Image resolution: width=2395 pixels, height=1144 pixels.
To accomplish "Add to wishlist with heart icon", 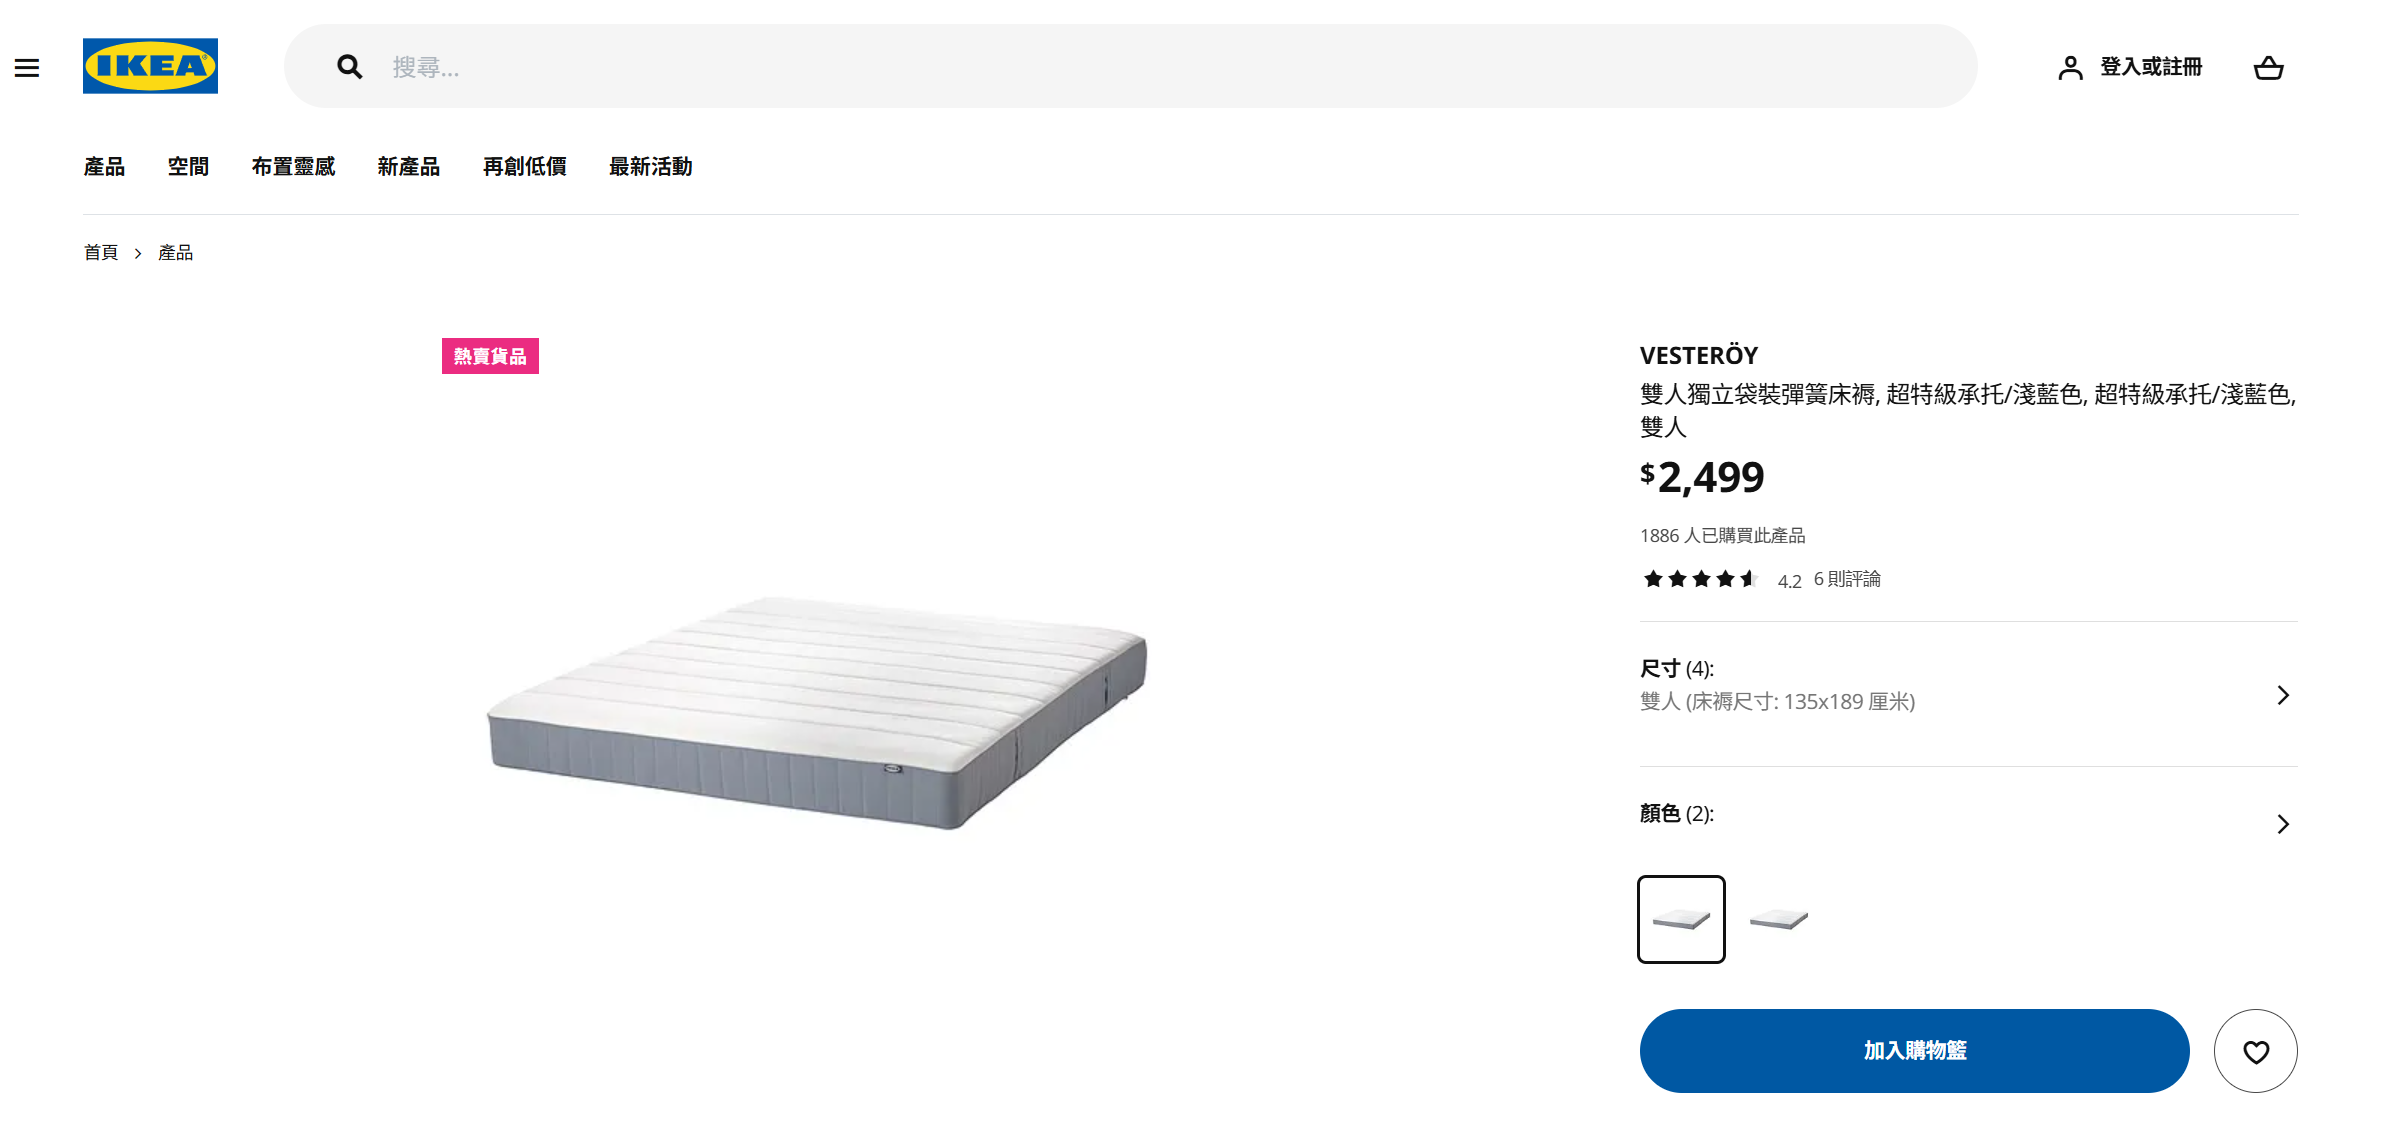I will 2255,1051.
